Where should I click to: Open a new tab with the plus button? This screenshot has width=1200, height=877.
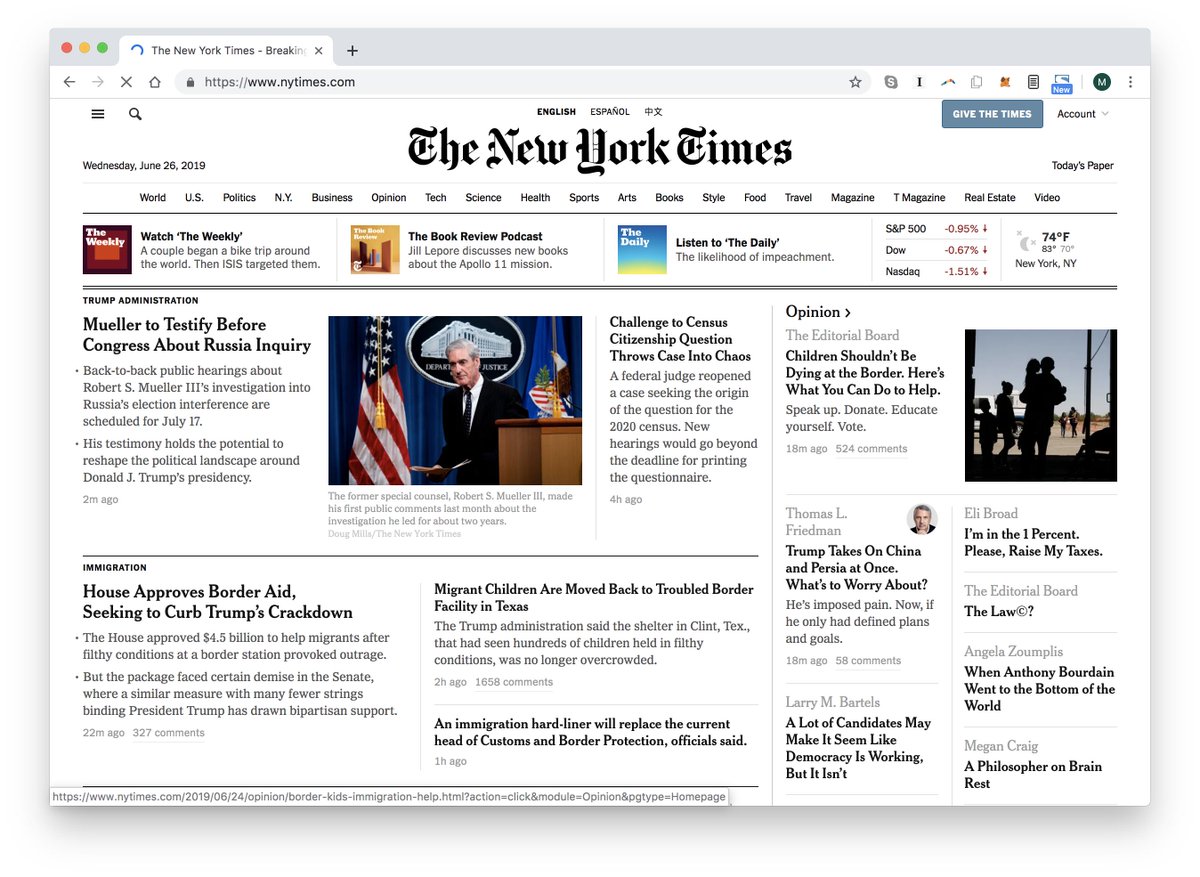[x=352, y=51]
